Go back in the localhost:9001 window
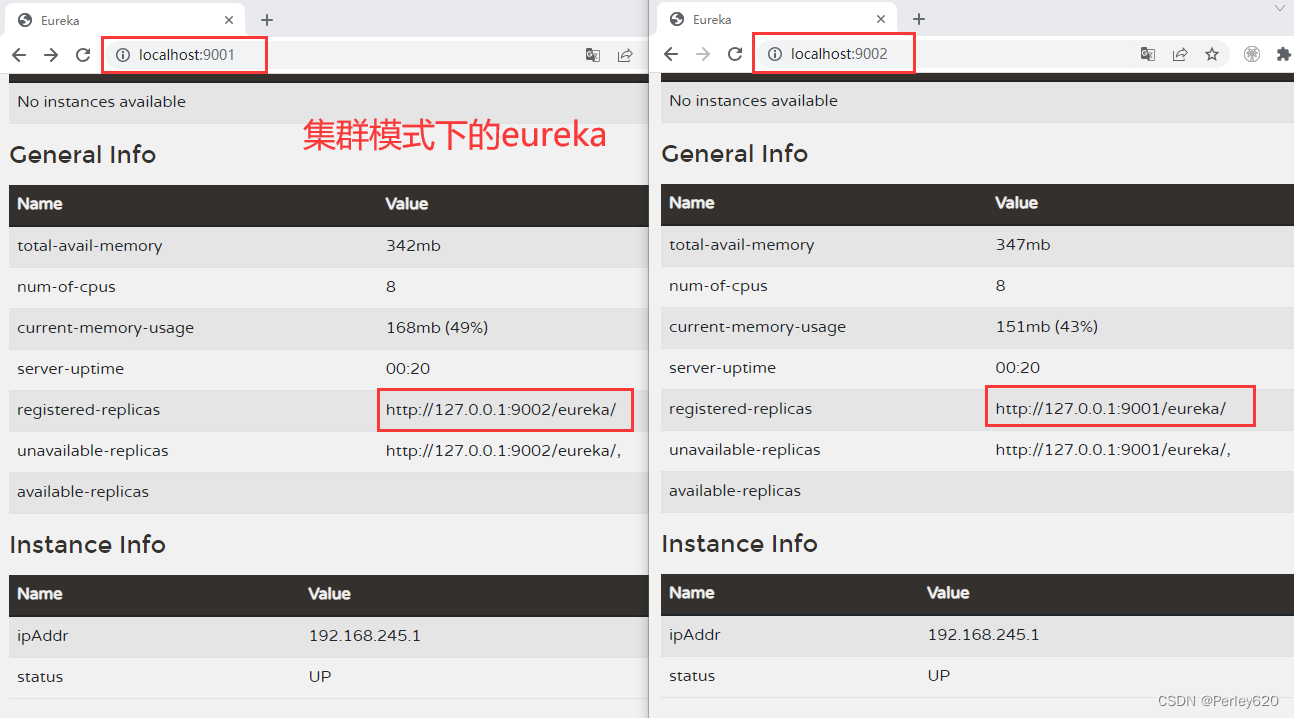1294x718 pixels. pos(19,55)
